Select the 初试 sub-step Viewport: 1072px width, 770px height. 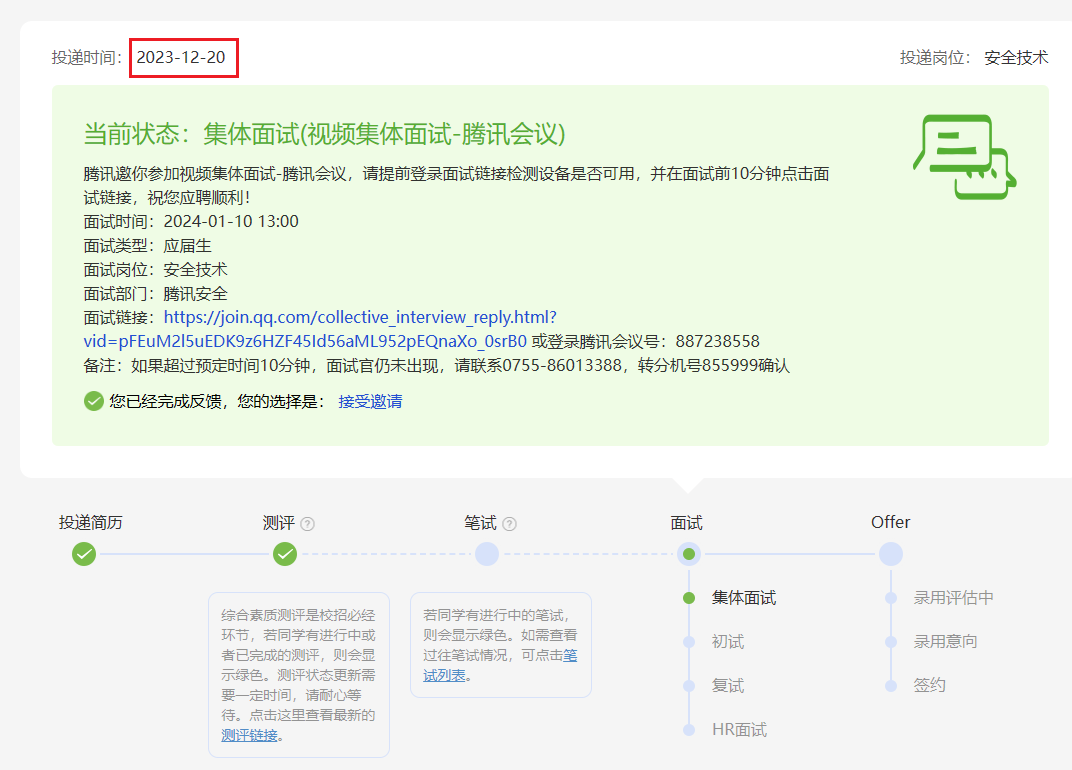[x=727, y=641]
